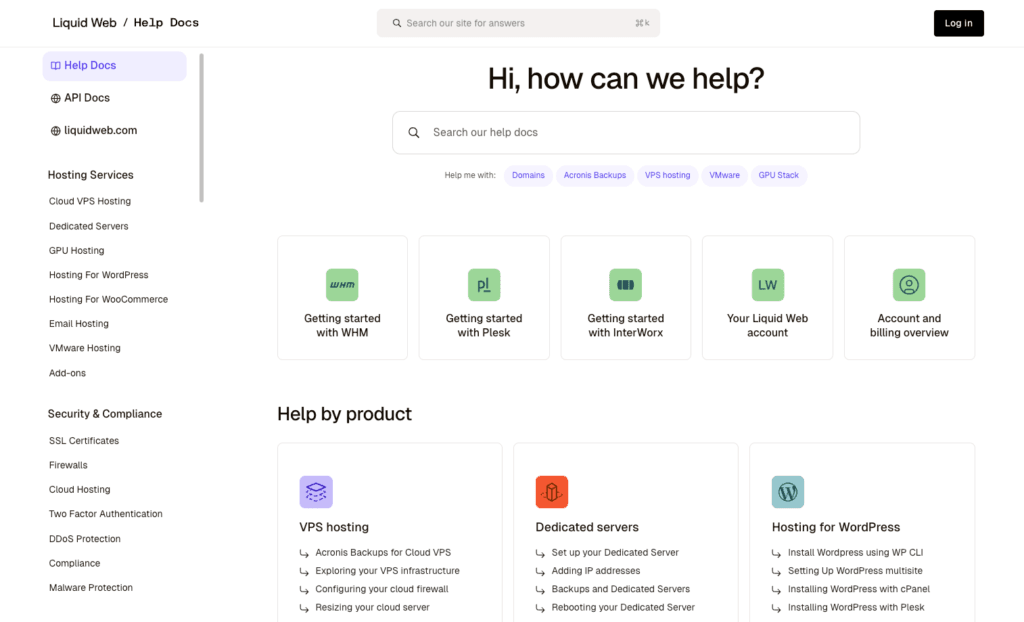
Task: Click the WHM icon in the Getting started with WHM card
Action: [342, 285]
